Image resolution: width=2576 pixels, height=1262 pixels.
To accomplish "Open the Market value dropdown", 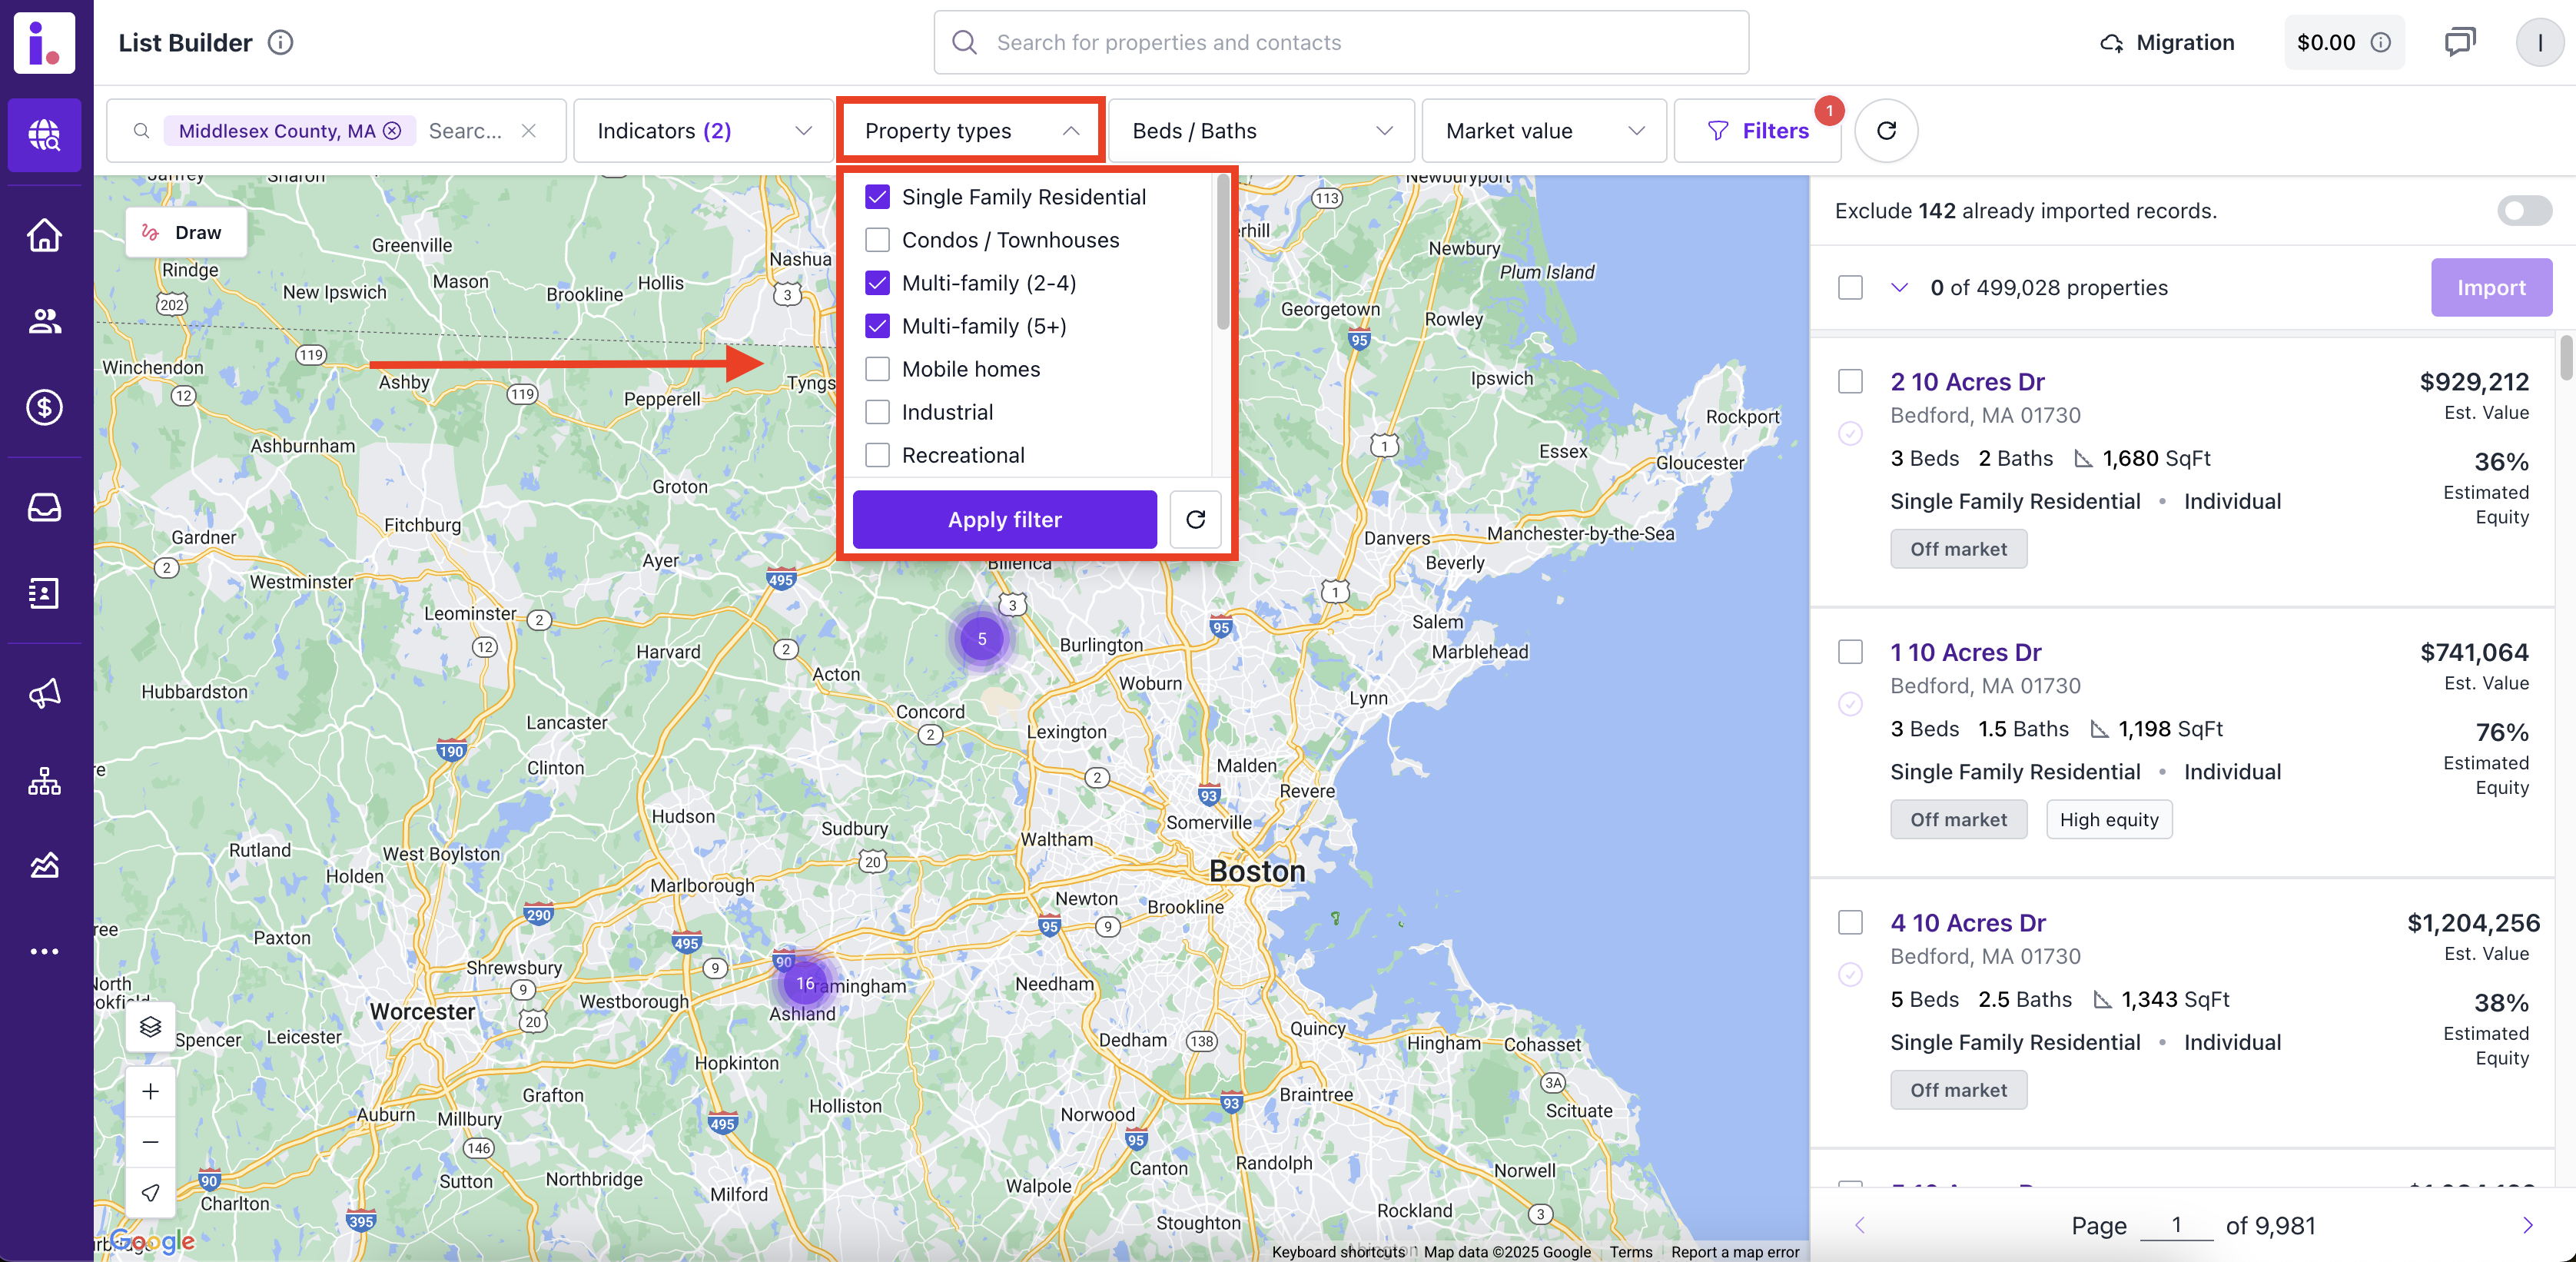I will click(1544, 131).
